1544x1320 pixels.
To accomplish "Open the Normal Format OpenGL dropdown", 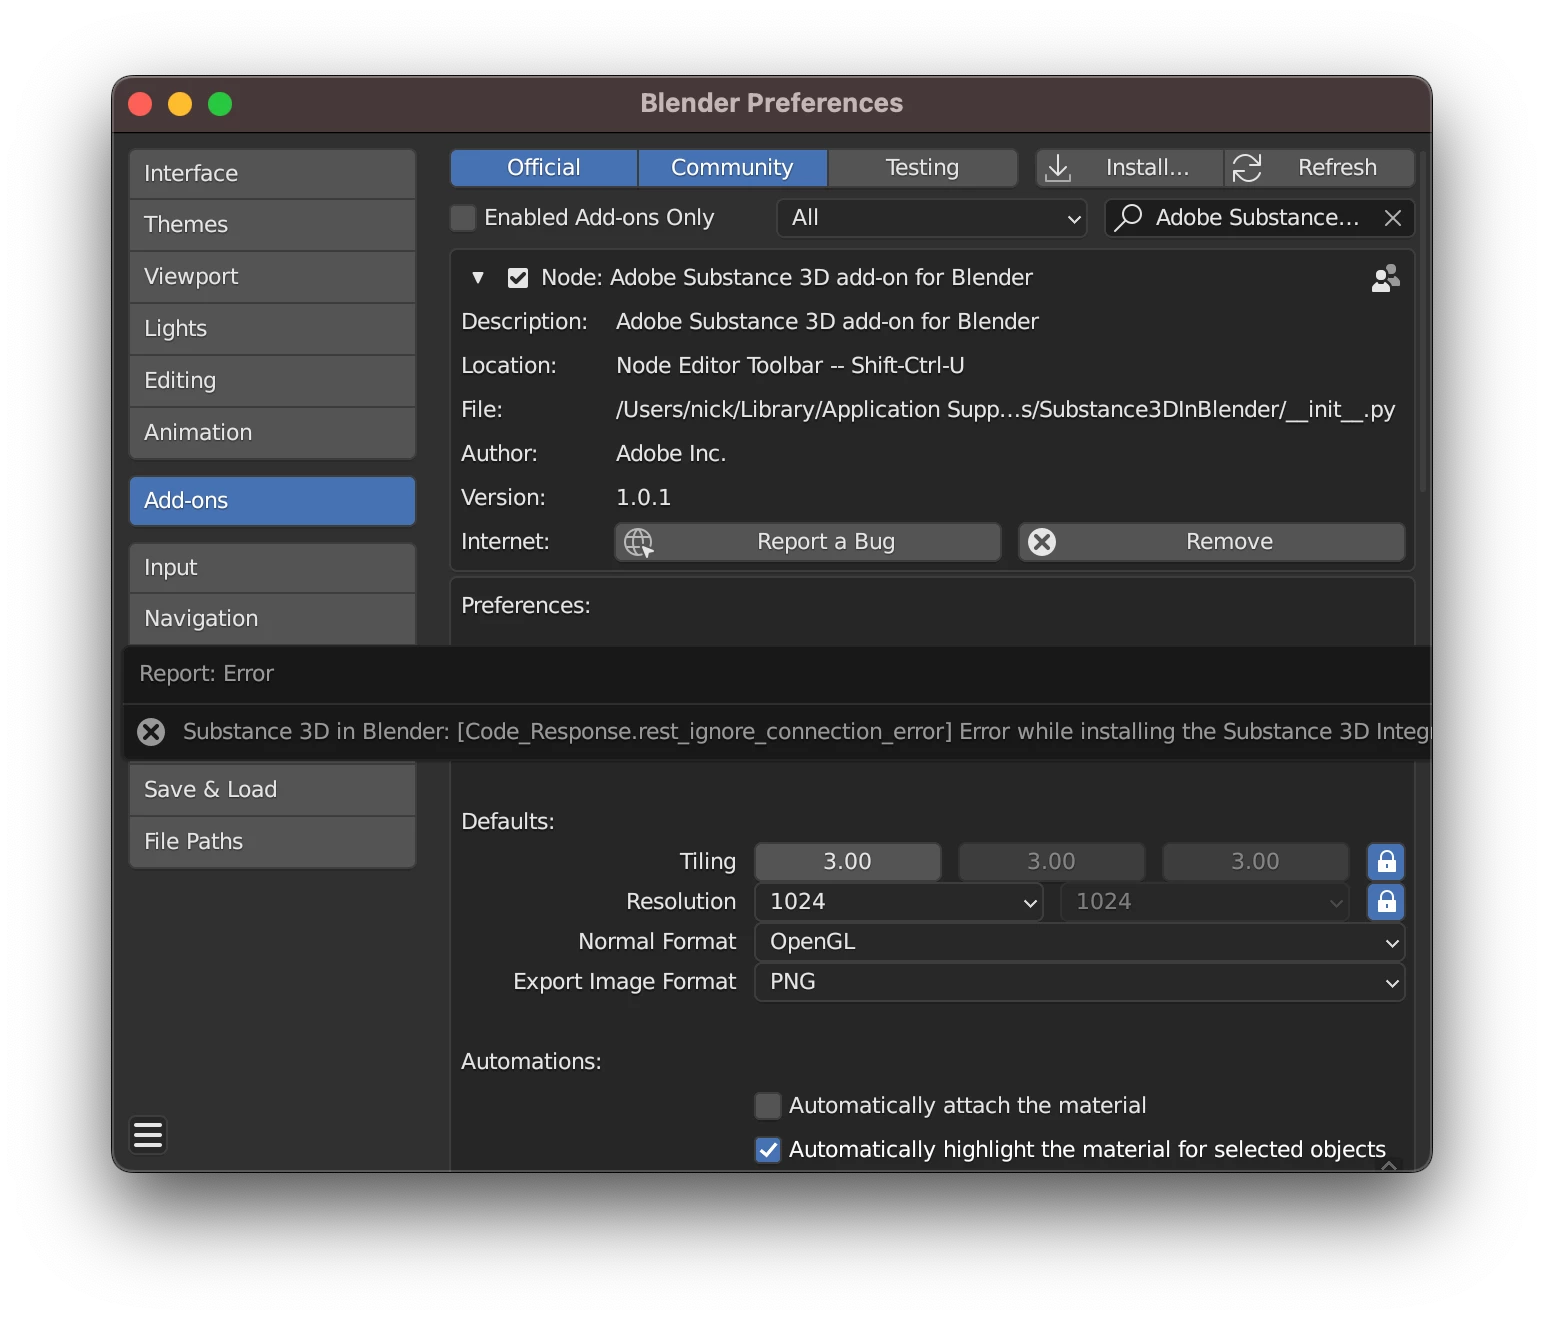I will tap(1079, 942).
